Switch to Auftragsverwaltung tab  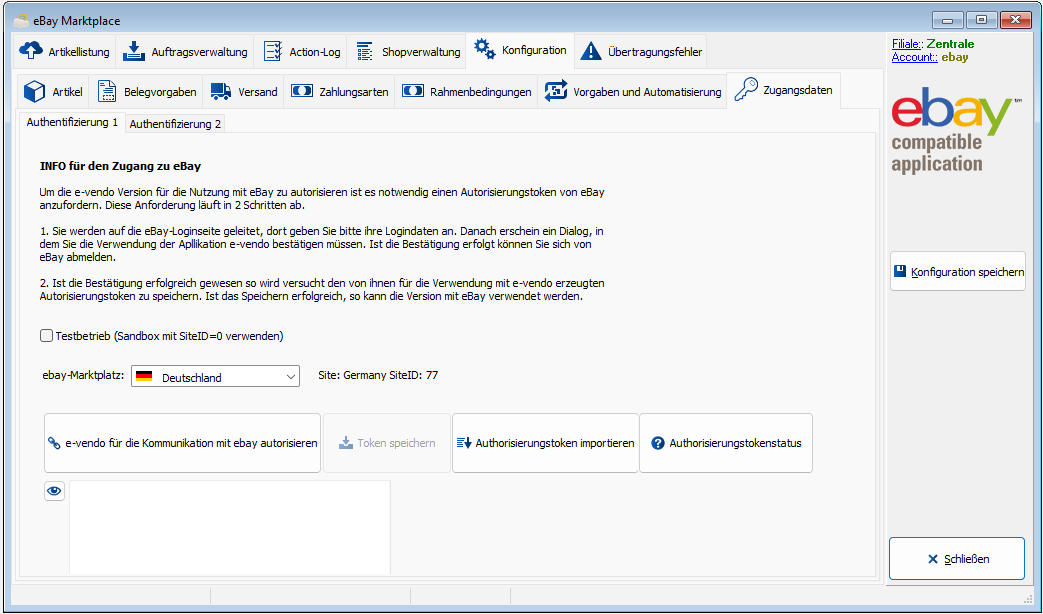pyautogui.click(x=185, y=52)
